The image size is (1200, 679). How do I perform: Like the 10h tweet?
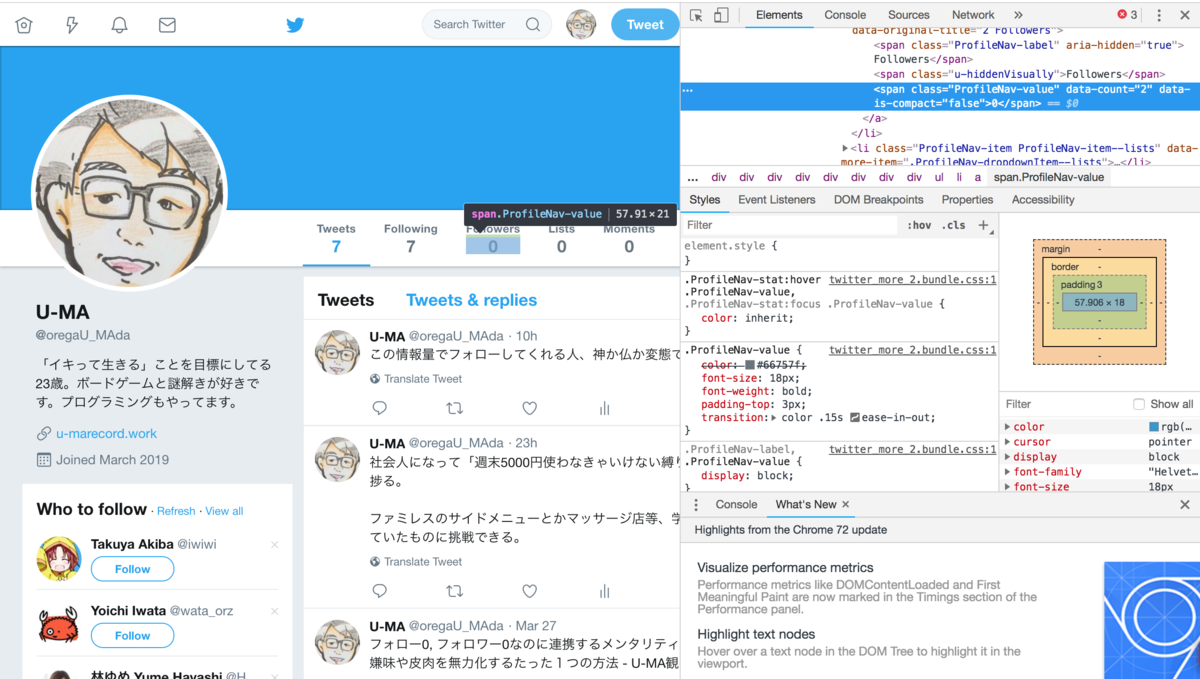529,408
